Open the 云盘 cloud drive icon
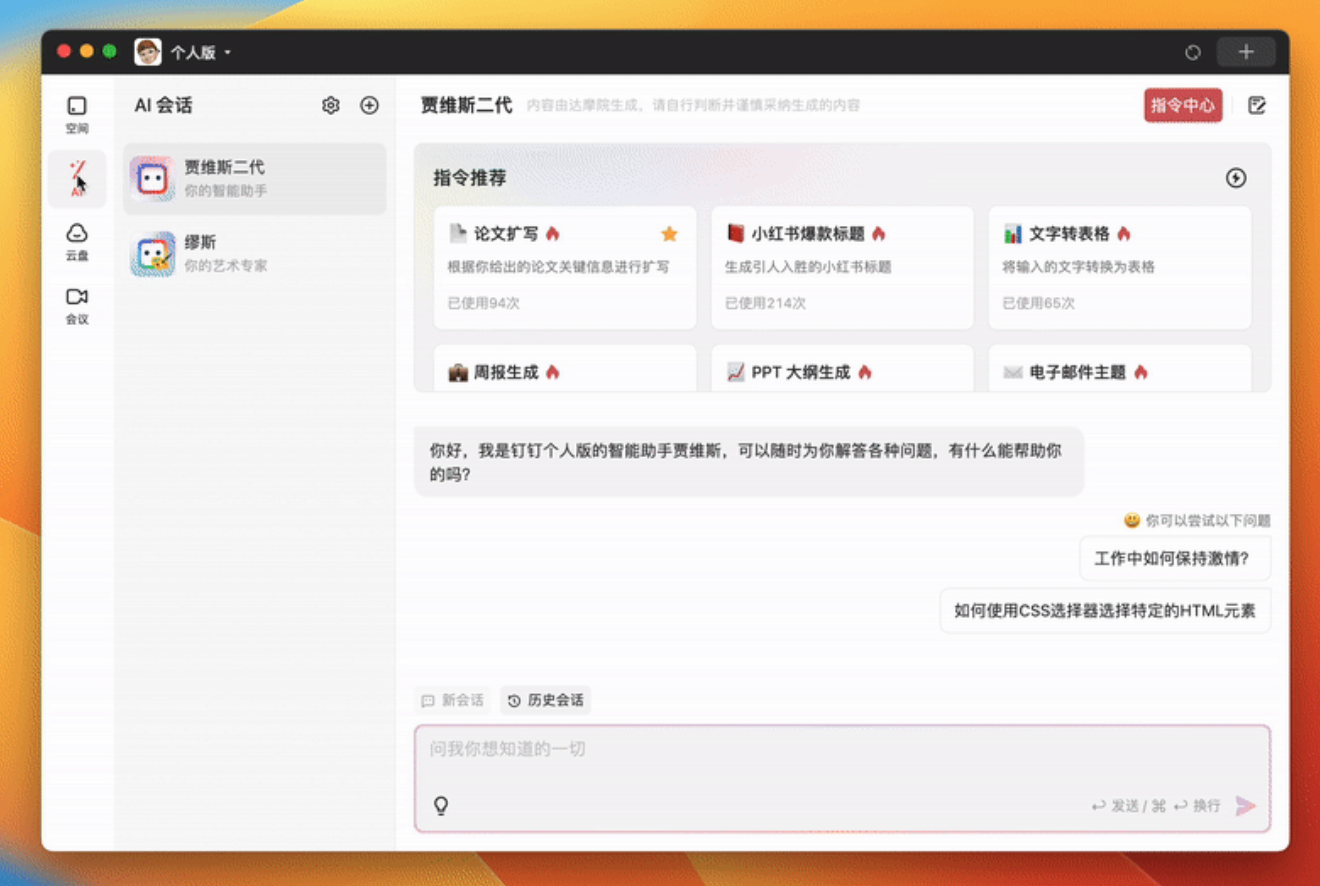Screen dimensions: 1320x886 point(77,241)
